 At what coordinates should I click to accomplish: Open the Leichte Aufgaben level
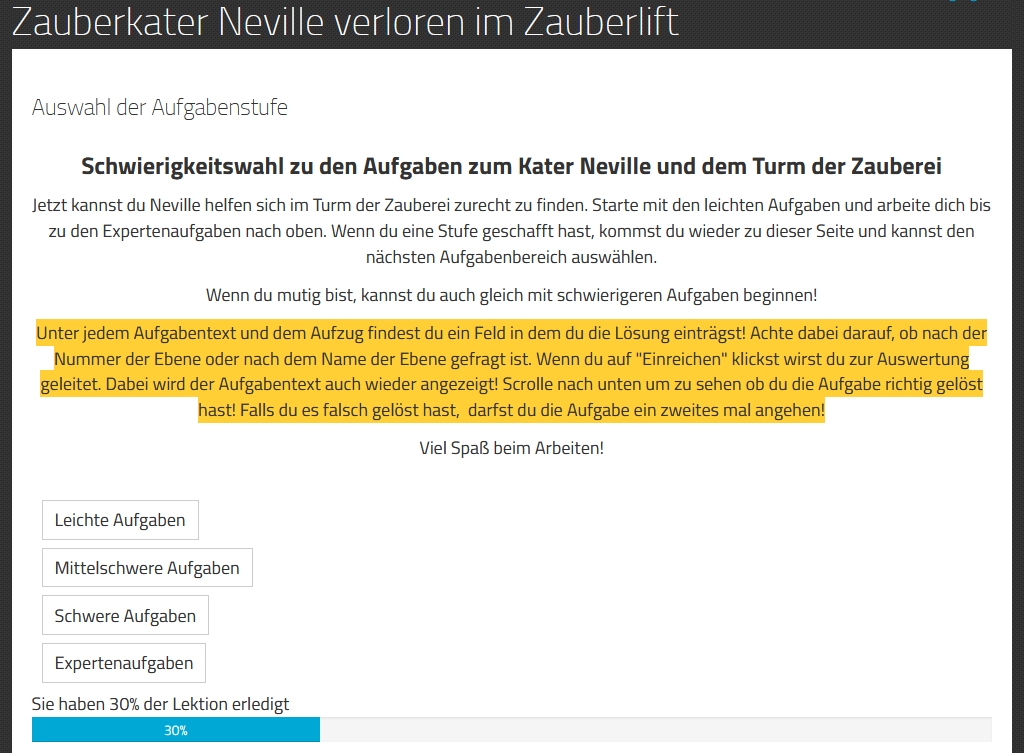click(120, 520)
